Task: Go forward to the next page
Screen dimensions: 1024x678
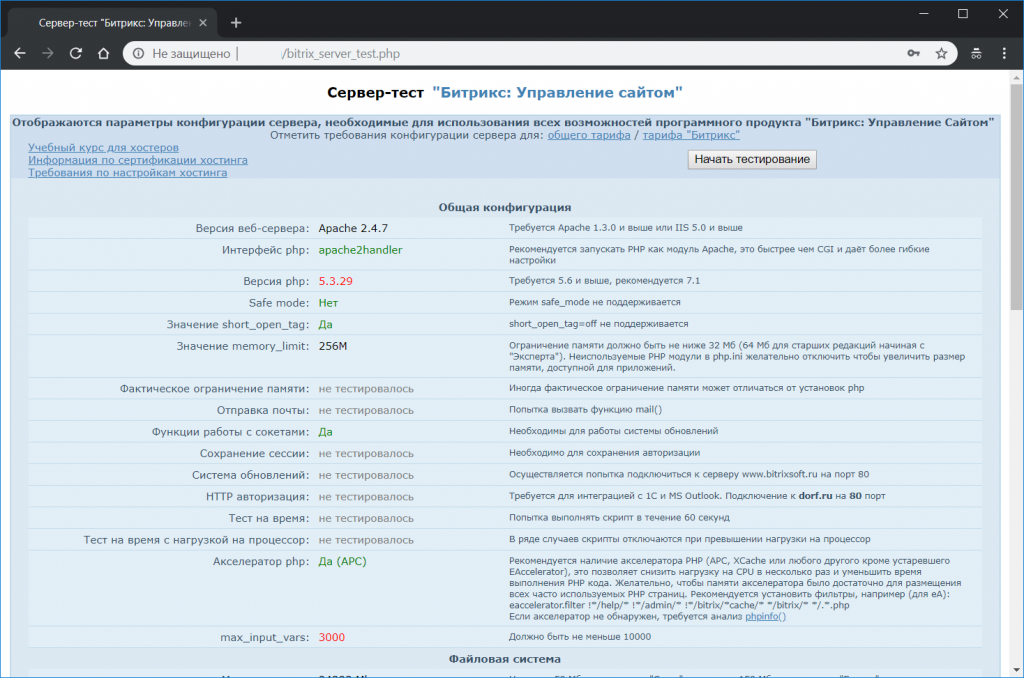Action: tap(48, 54)
